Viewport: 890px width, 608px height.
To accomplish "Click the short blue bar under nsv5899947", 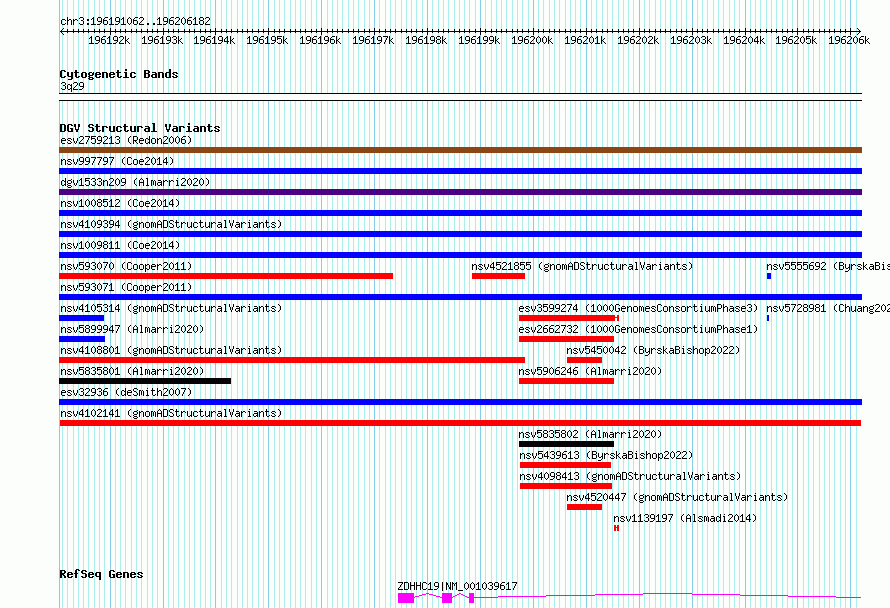I will 82,339.
